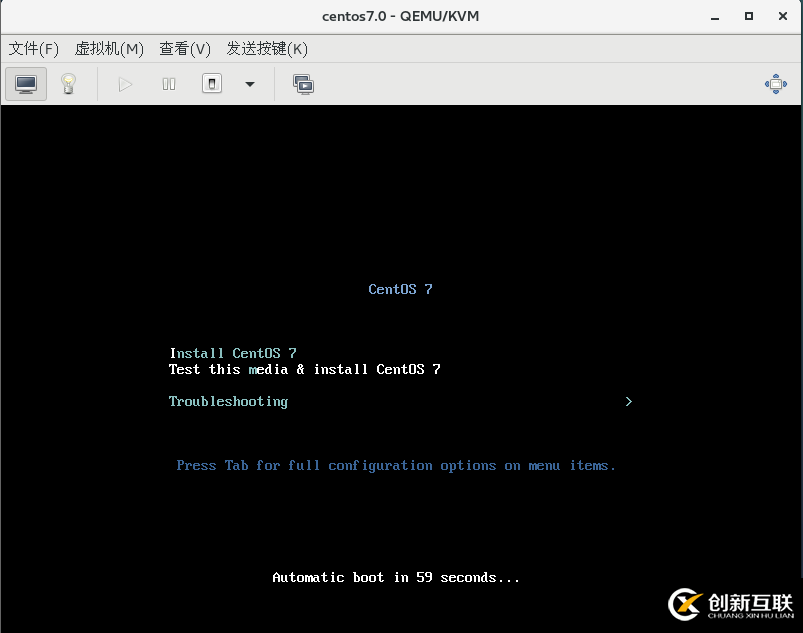
Task: Open virtual hardware details lightbulb icon
Action: (68, 84)
